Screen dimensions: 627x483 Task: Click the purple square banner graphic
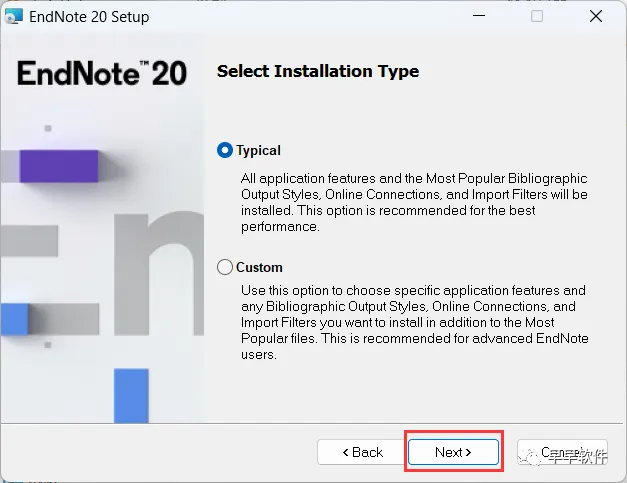pyautogui.click(x=58, y=166)
